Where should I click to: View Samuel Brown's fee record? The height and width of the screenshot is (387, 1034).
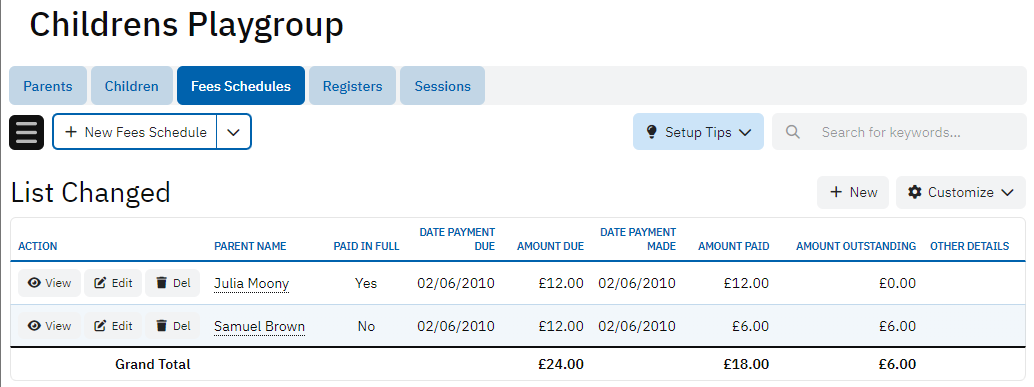click(49, 326)
